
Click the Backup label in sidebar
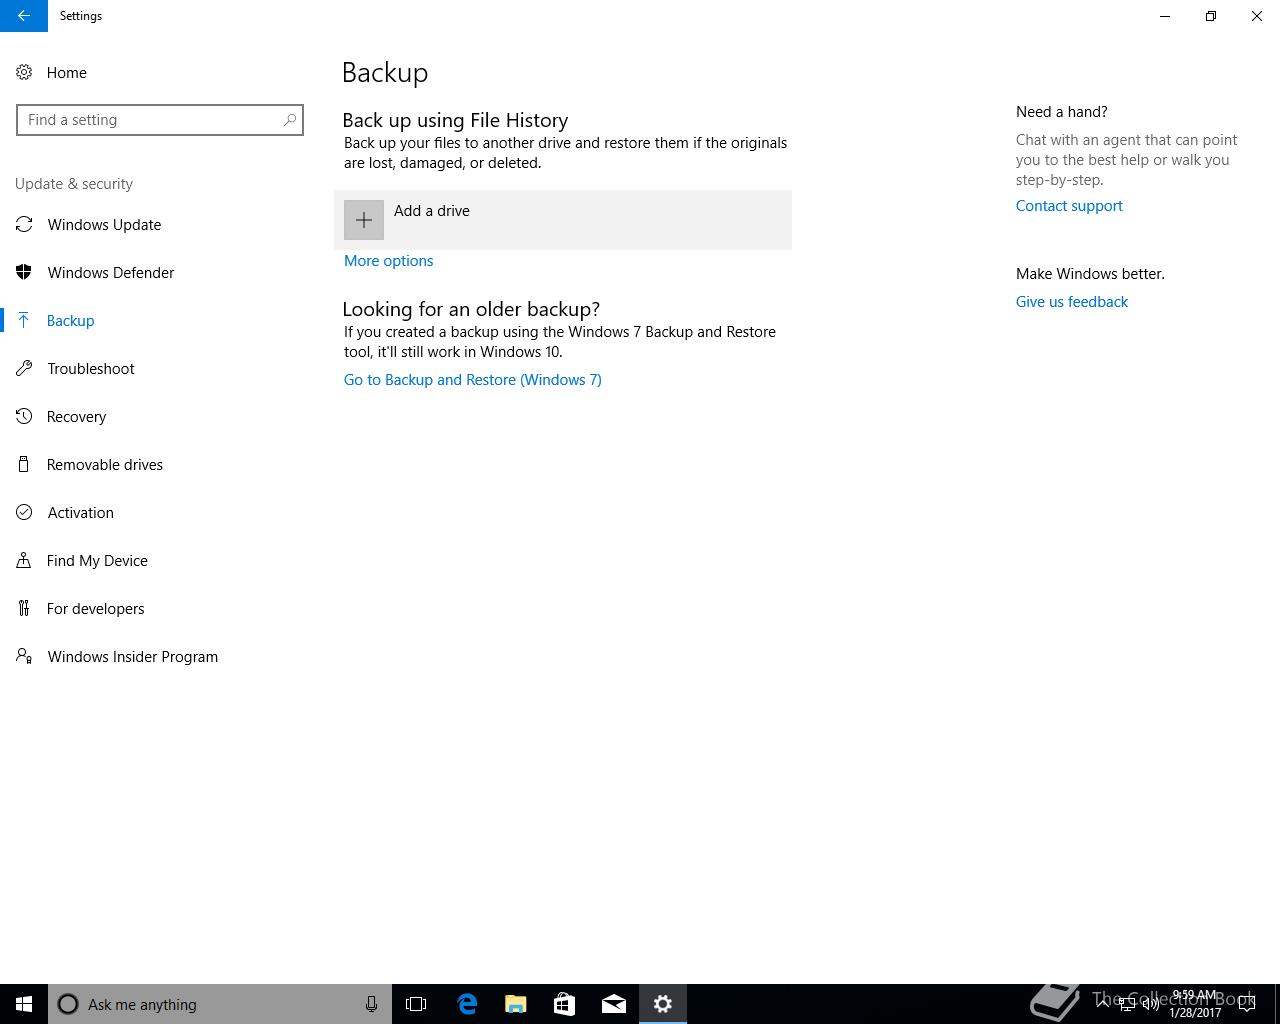pyautogui.click(x=70, y=321)
